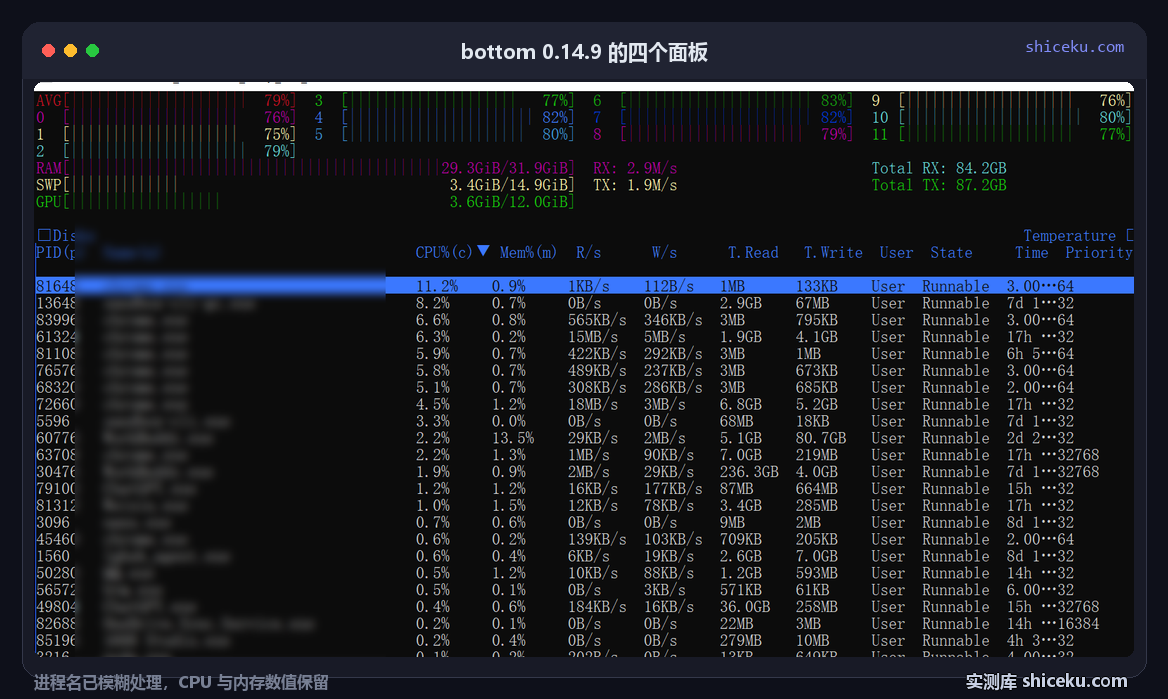Select the highlighted row's 11.2% CPU value
The width and height of the screenshot is (1168, 699).
point(437,286)
